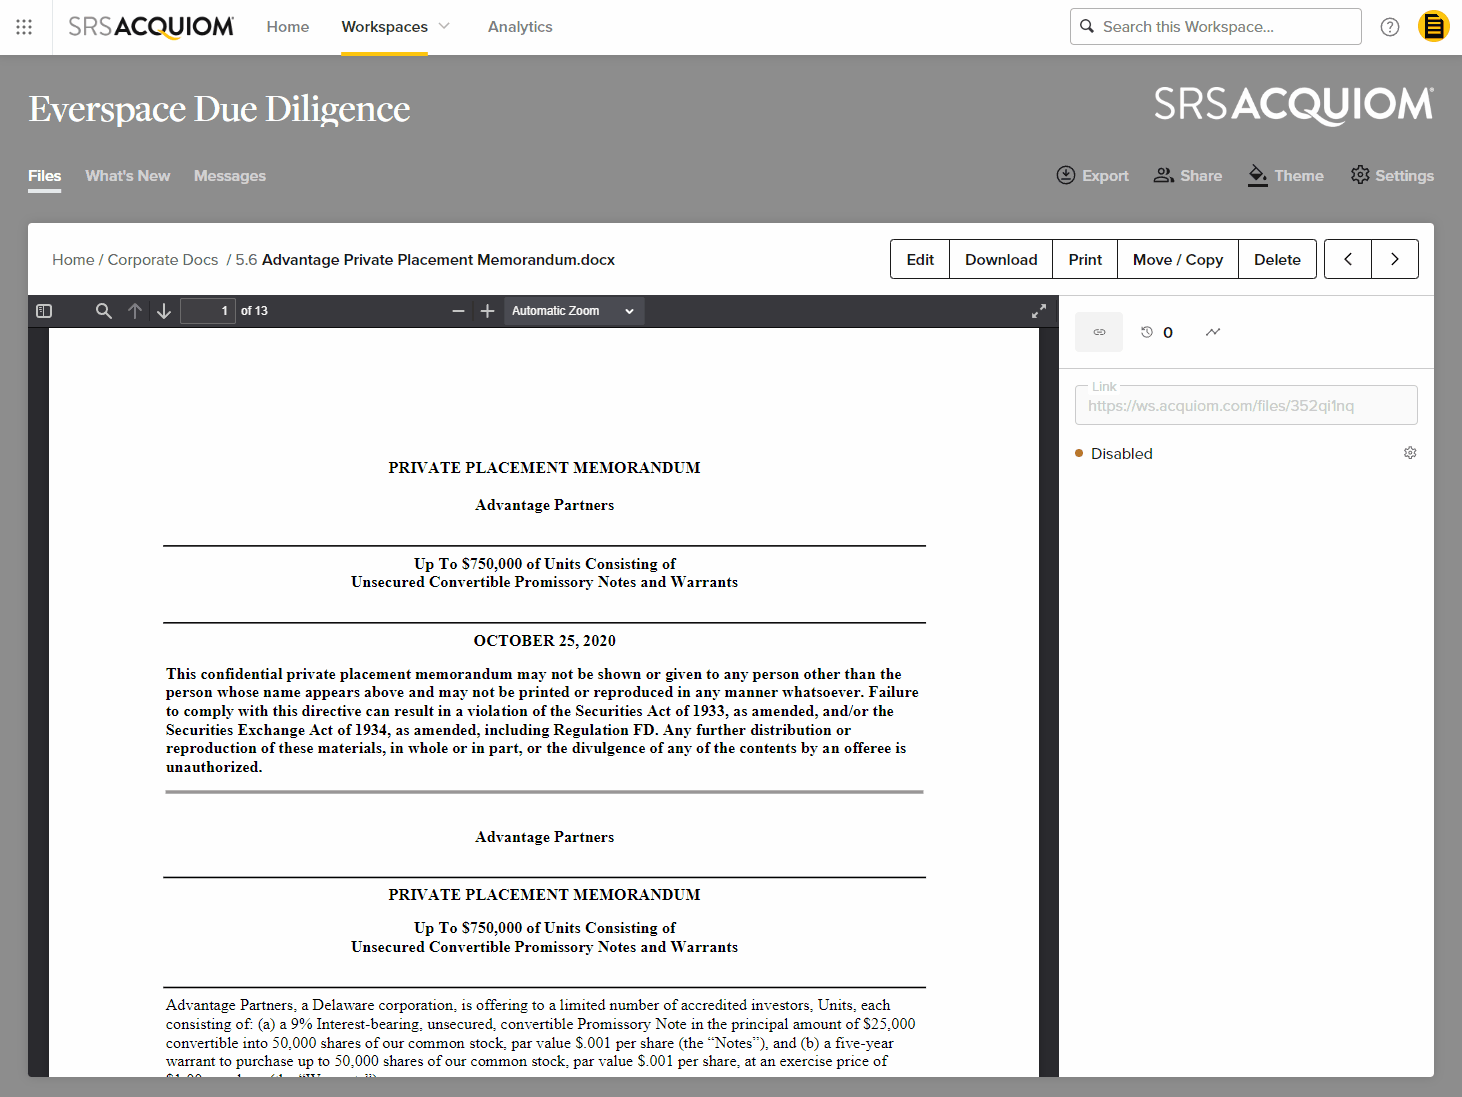The image size is (1462, 1097).
Task: Go to previous page with up arrow
Action: tap(135, 311)
